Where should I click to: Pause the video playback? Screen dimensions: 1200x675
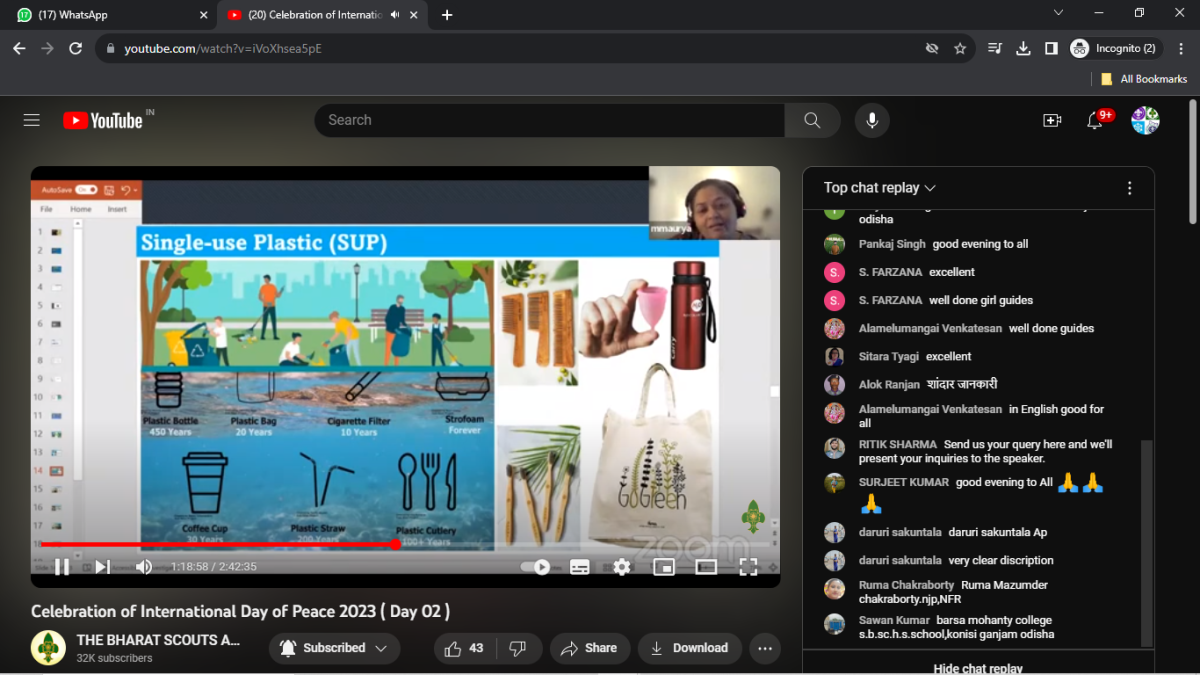point(62,567)
